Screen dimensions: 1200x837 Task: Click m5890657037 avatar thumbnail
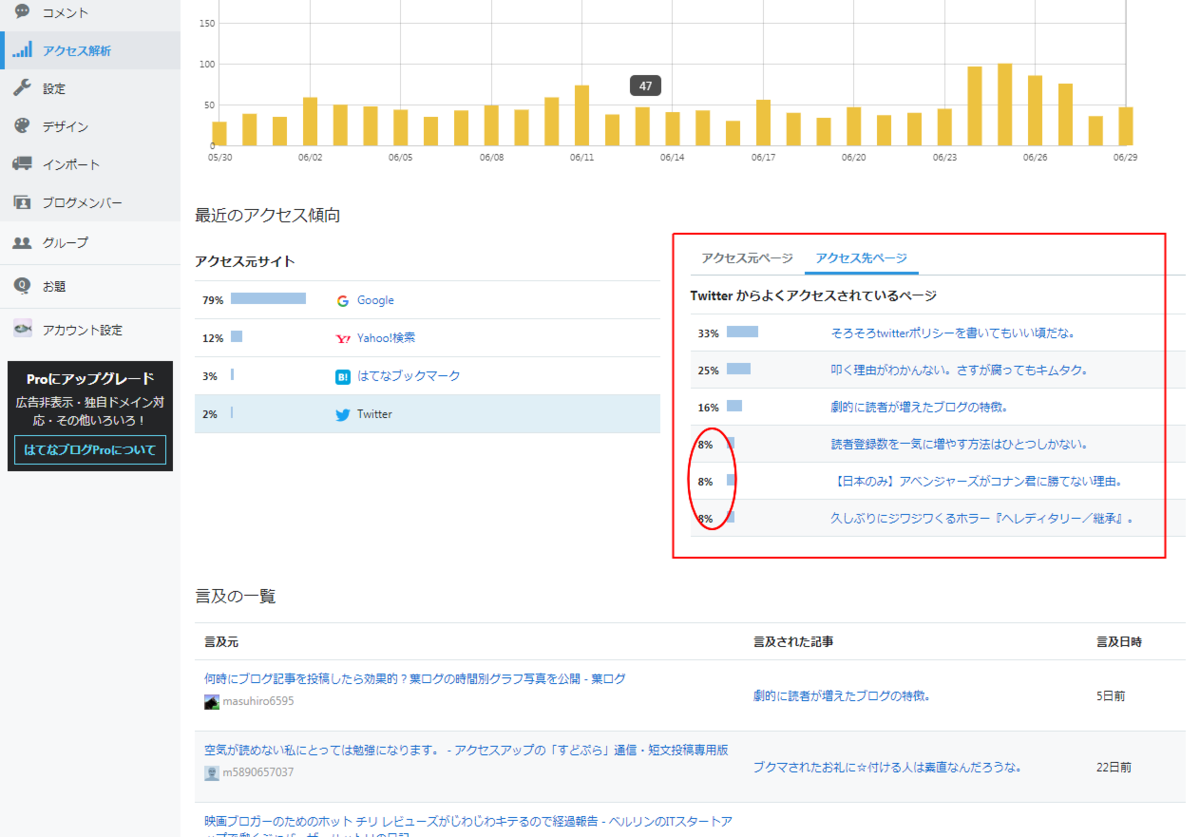(211, 773)
